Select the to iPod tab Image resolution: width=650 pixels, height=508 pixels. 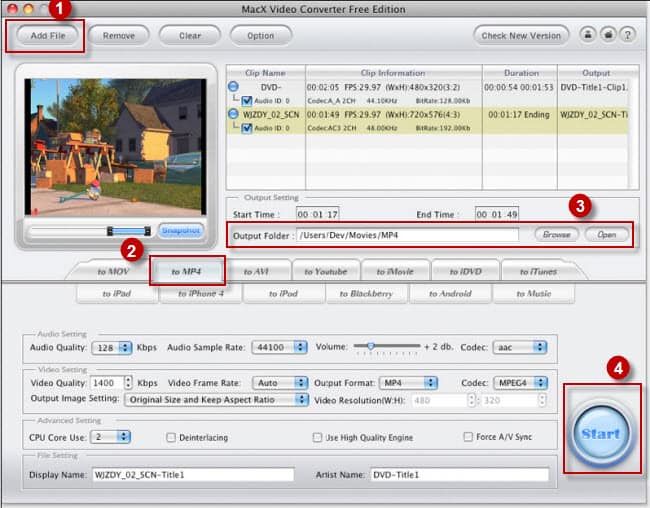coord(284,294)
